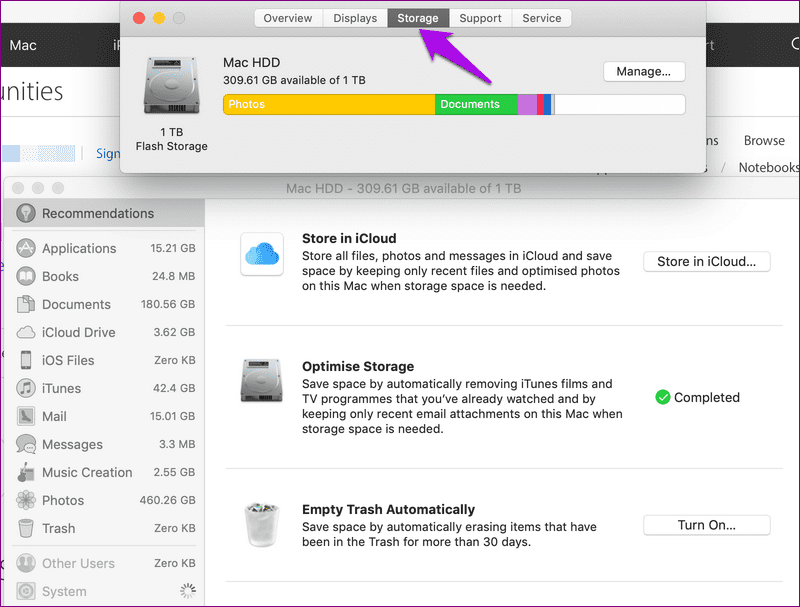Open Messages speech bubble icon
Screen dimensions: 800x607
[26, 444]
